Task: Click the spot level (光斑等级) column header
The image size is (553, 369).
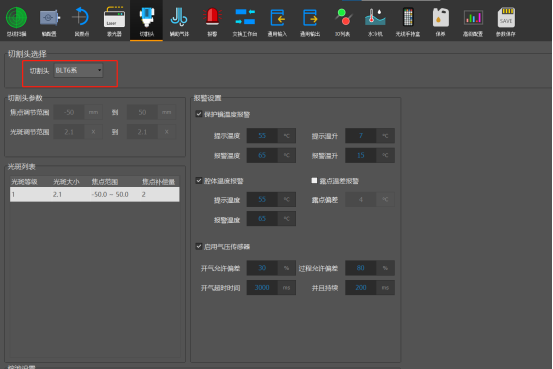Action: [x=24, y=182]
